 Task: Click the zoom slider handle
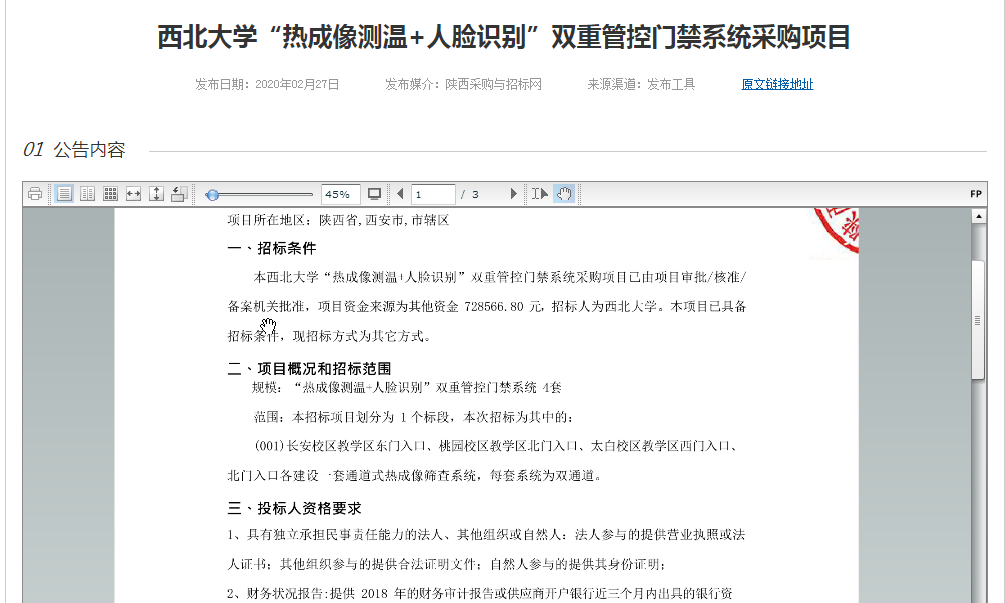[x=212, y=195]
